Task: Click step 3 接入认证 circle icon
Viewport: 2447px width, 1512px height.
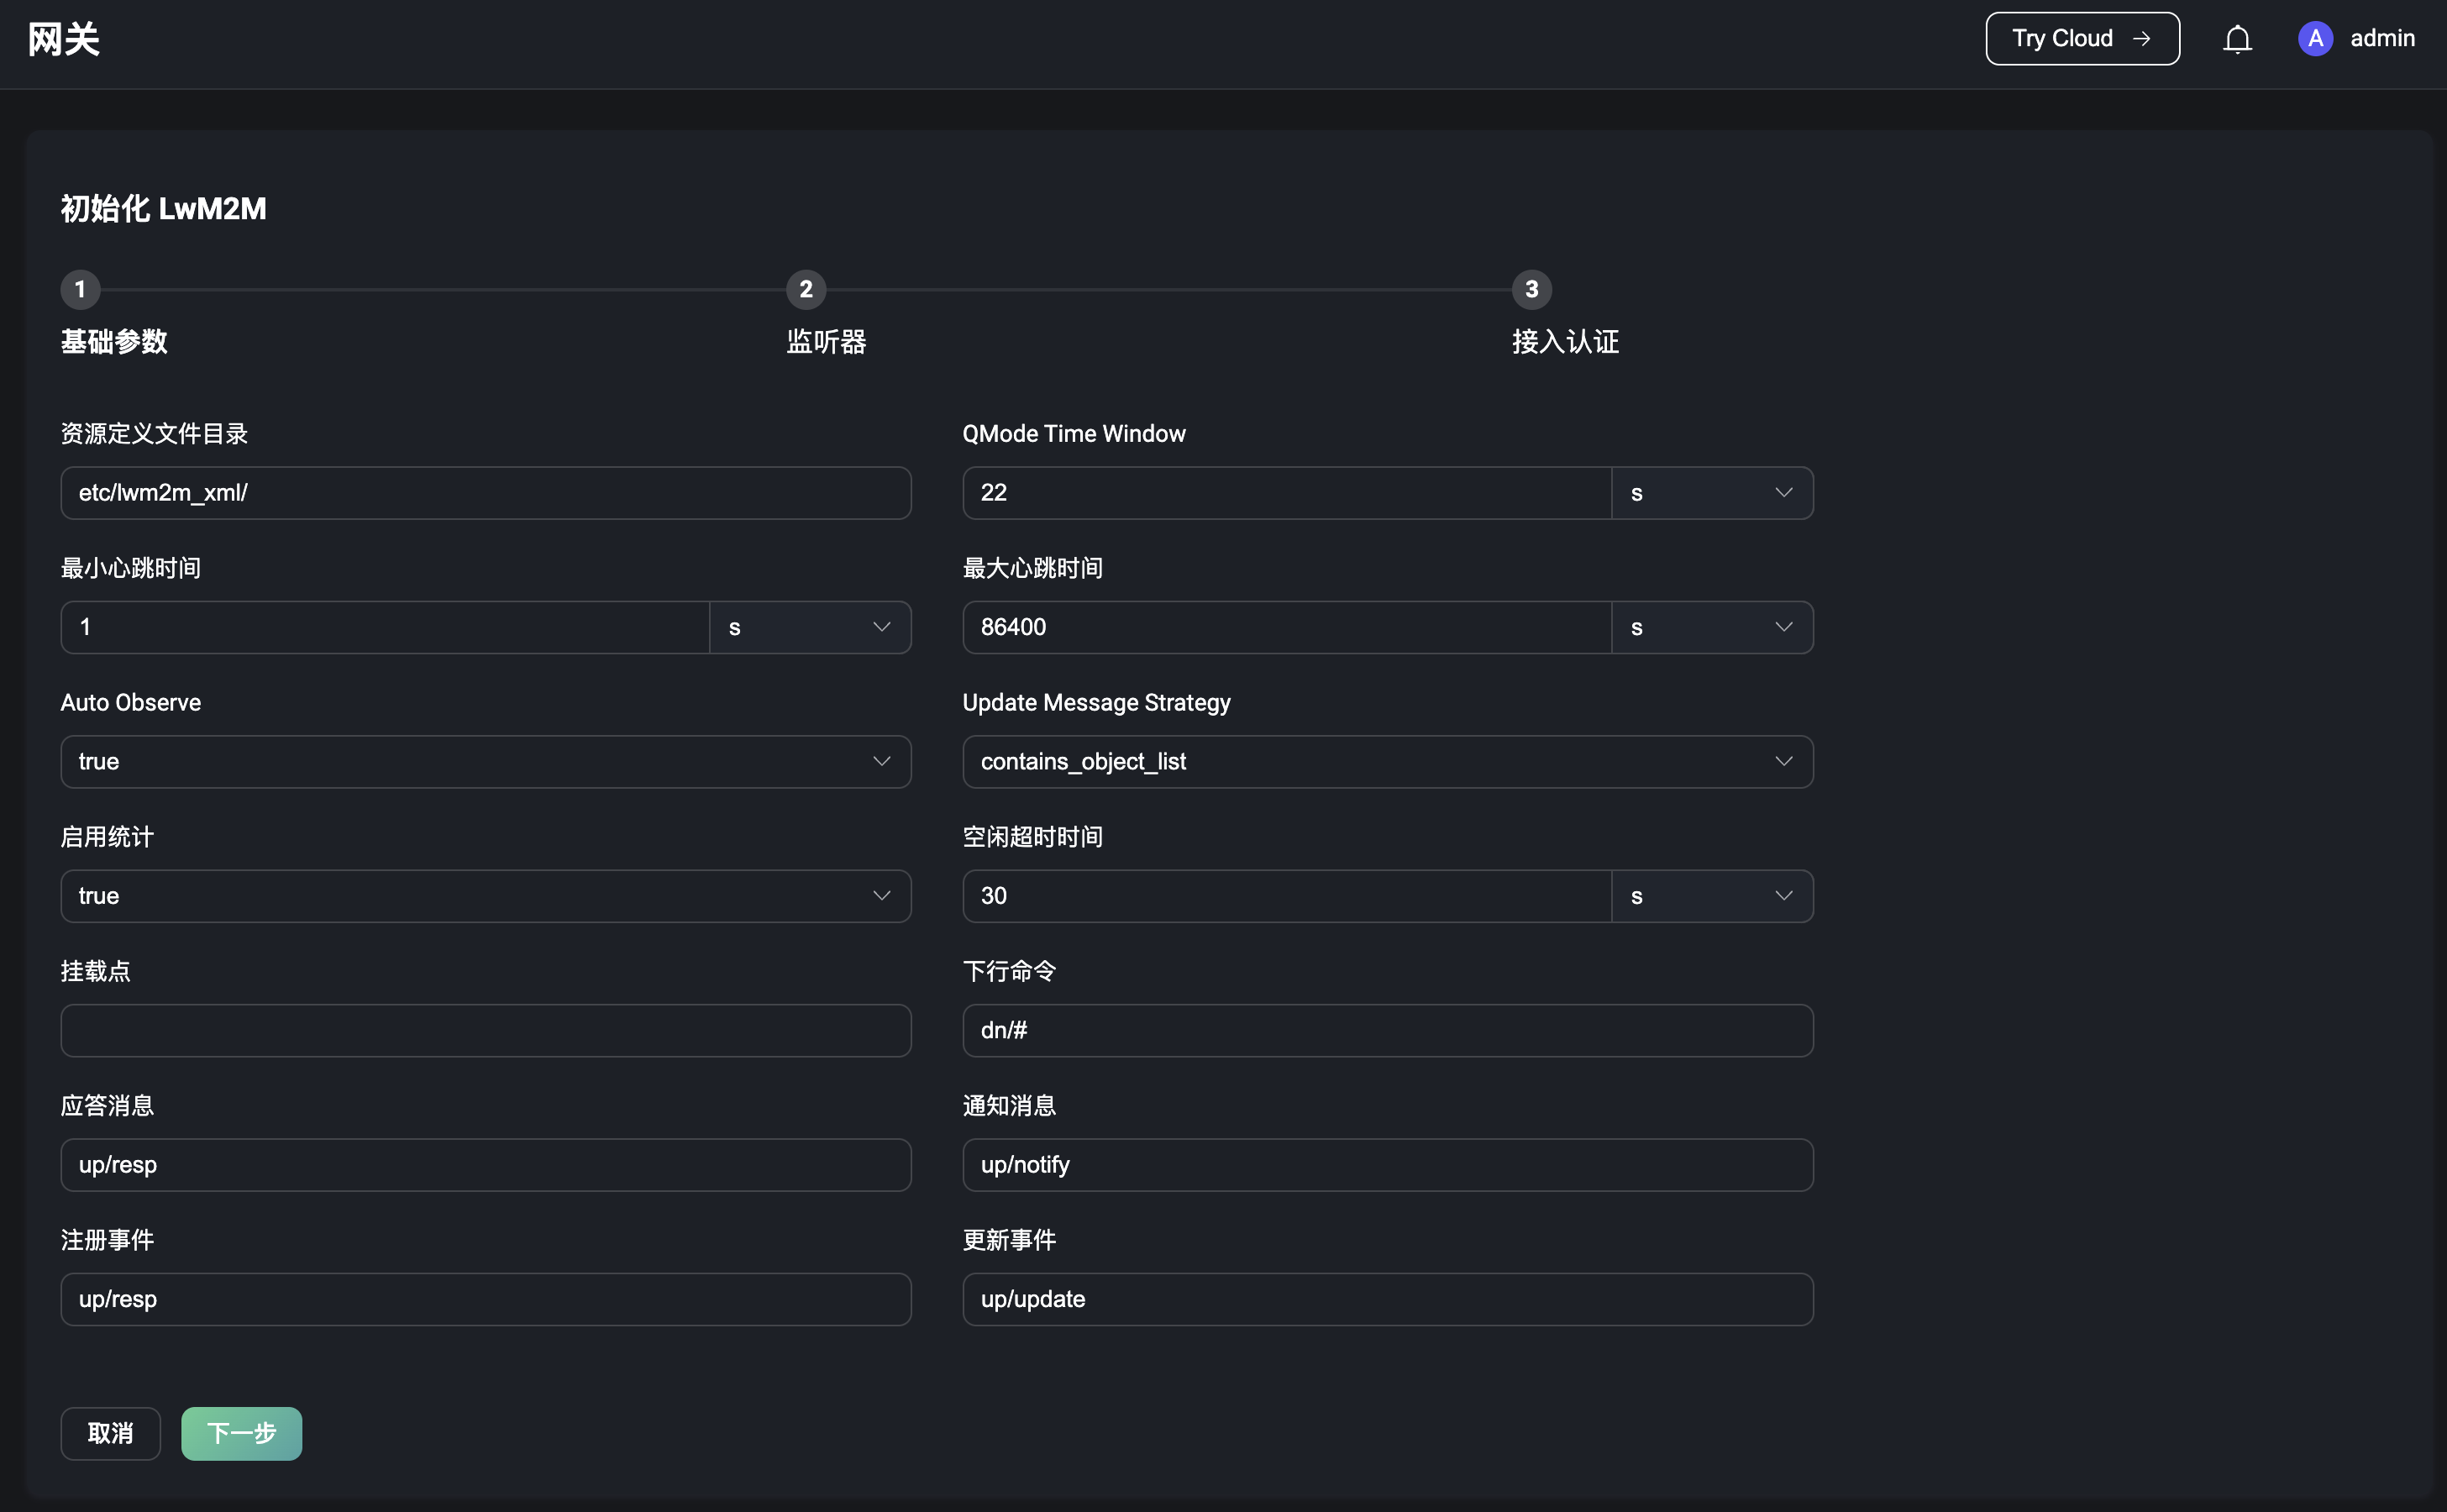Action: [x=1531, y=290]
